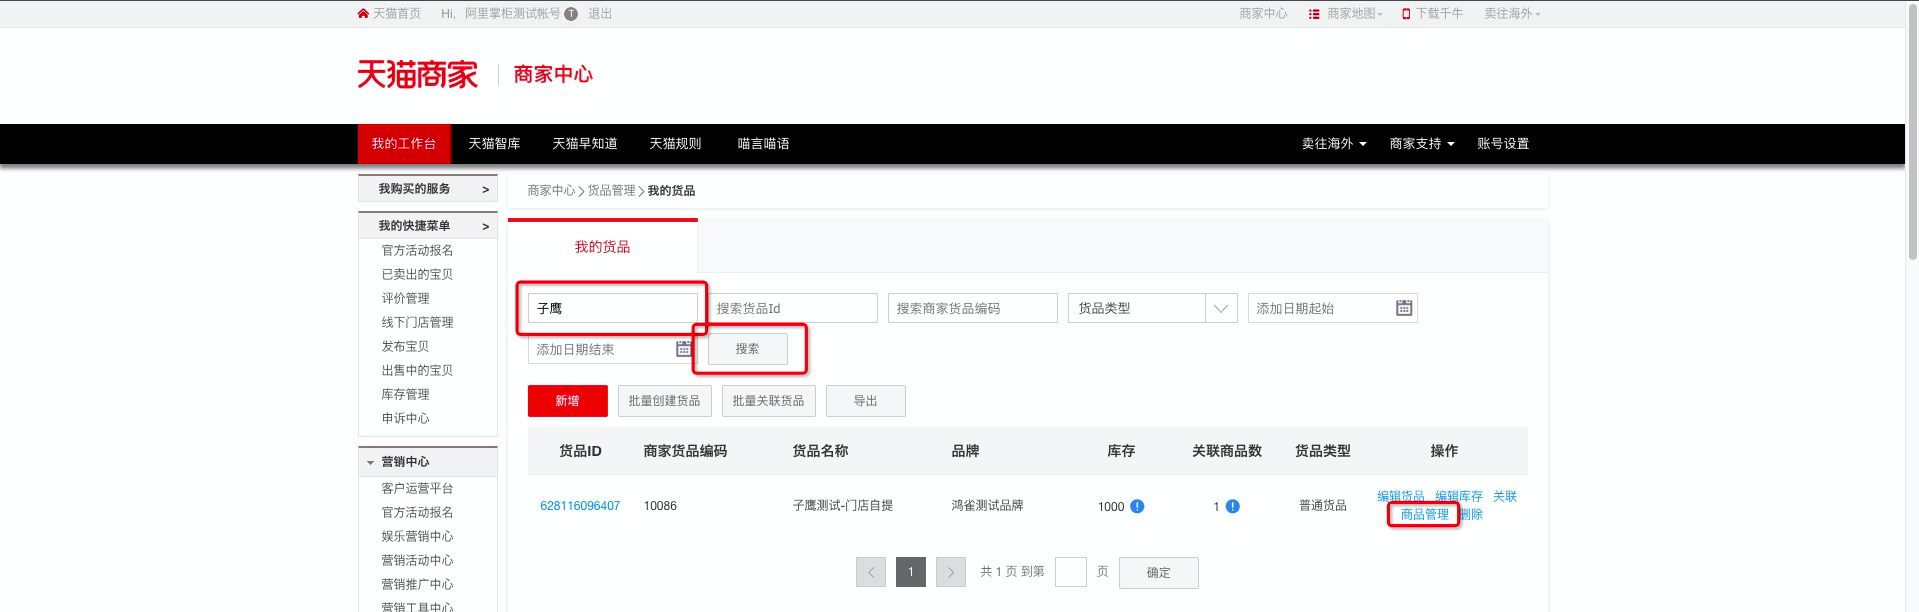Open 已卖出的宝贝 sidebar item

click(417, 275)
